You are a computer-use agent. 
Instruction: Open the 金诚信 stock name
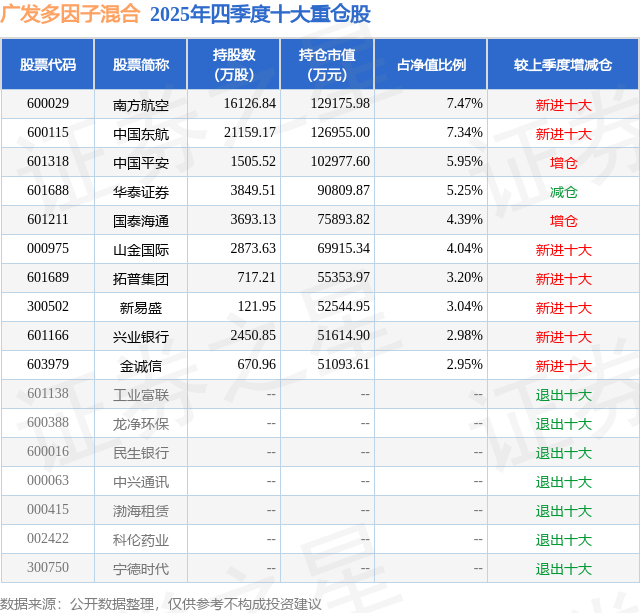coord(141,366)
